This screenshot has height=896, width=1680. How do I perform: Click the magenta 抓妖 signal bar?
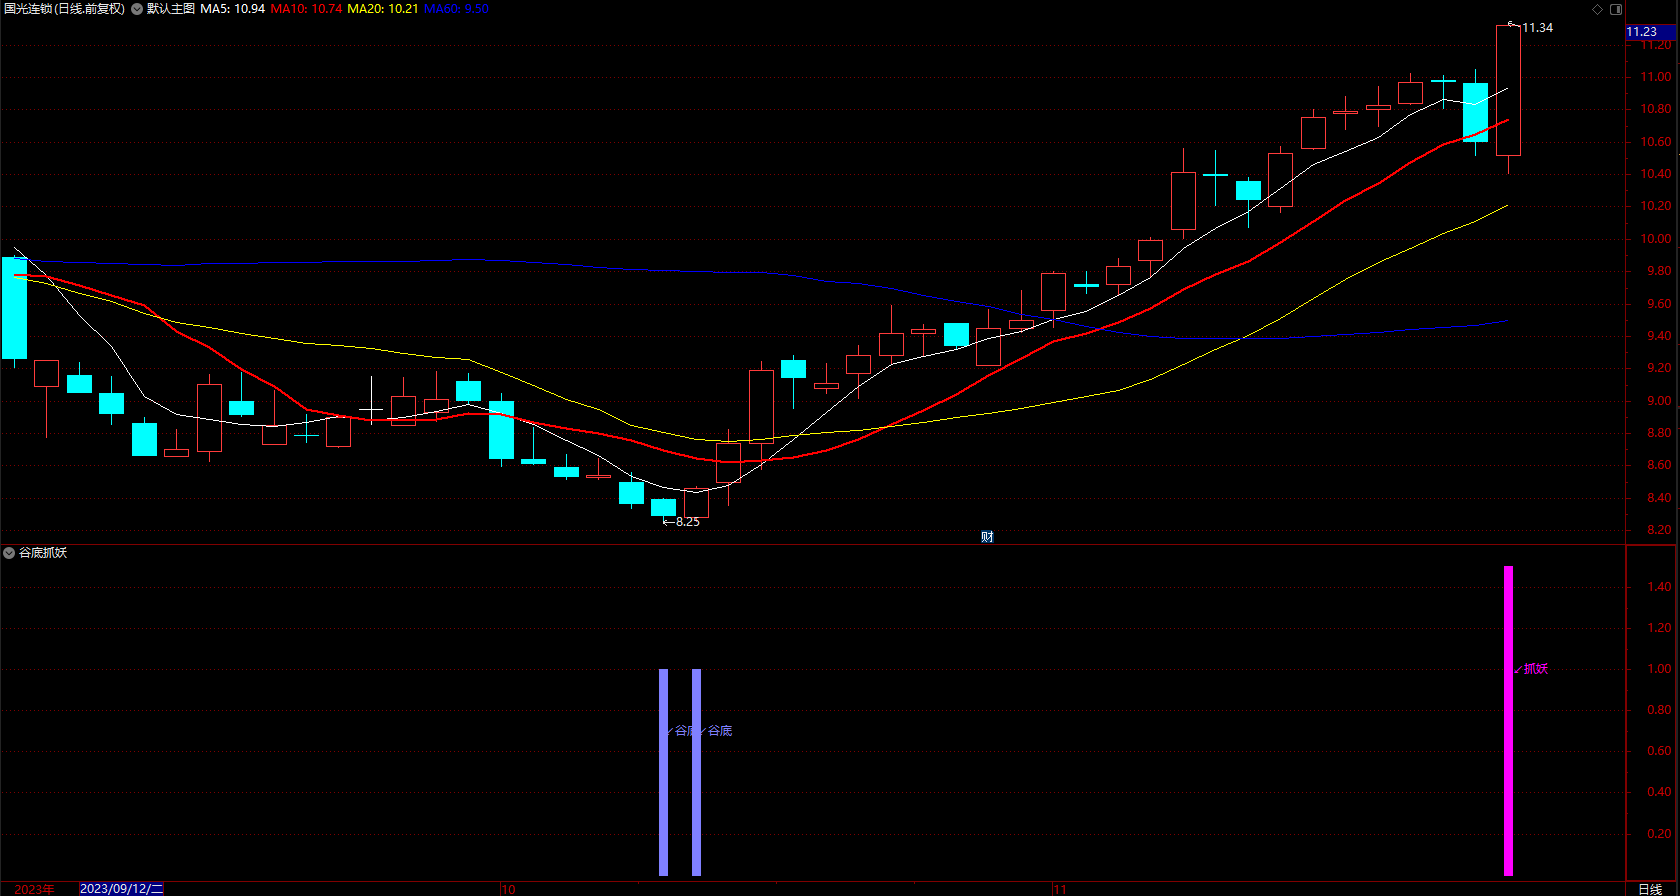click(x=1508, y=721)
